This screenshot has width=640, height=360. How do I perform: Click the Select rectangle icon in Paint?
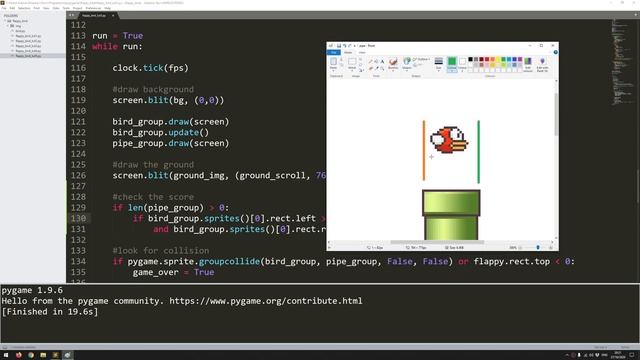(x=352, y=61)
